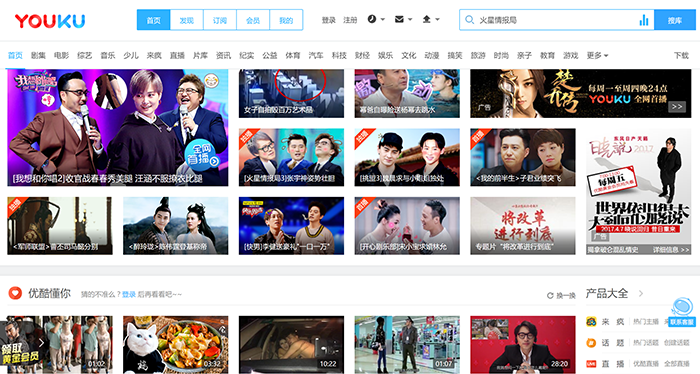Viewport: 700px width, 374px height.
Task: Open the 动漫 category
Action: [x=432, y=55]
